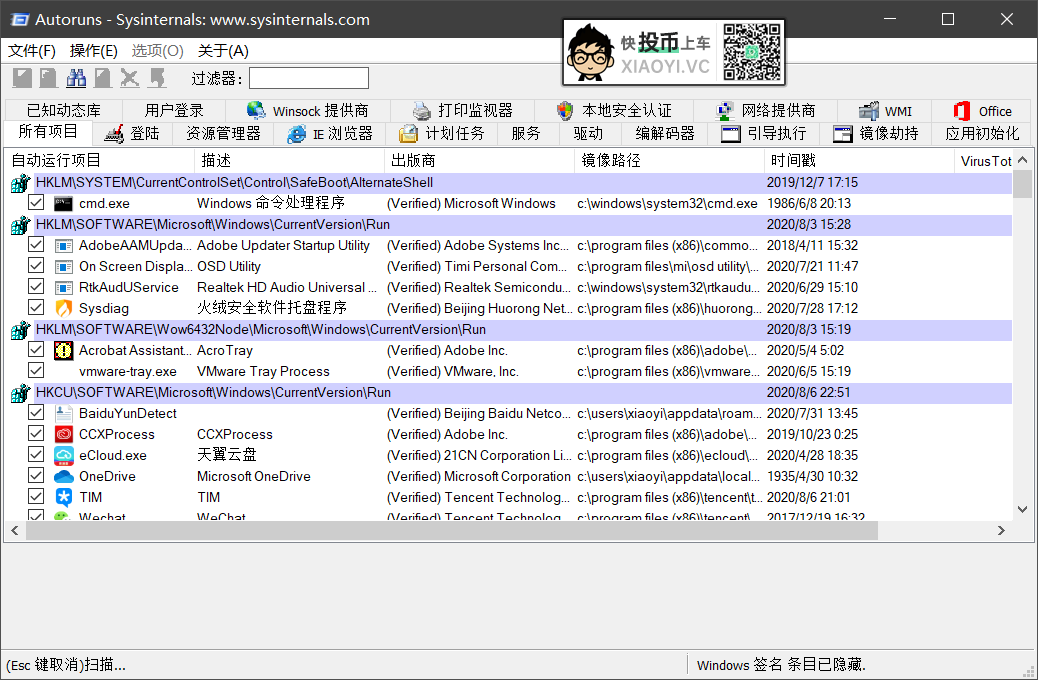The width and height of the screenshot is (1038, 680).
Task: Click the BaiduYunDetect document icon
Action: (64, 413)
